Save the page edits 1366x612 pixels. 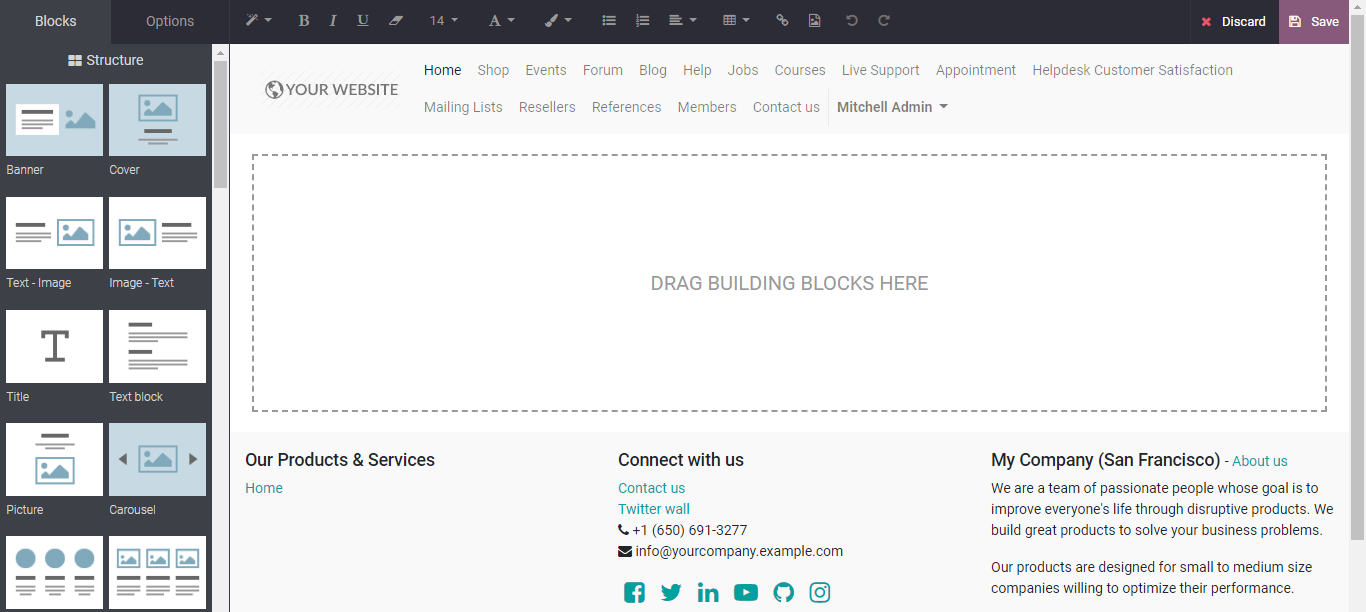pyautogui.click(x=1314, y=21)
